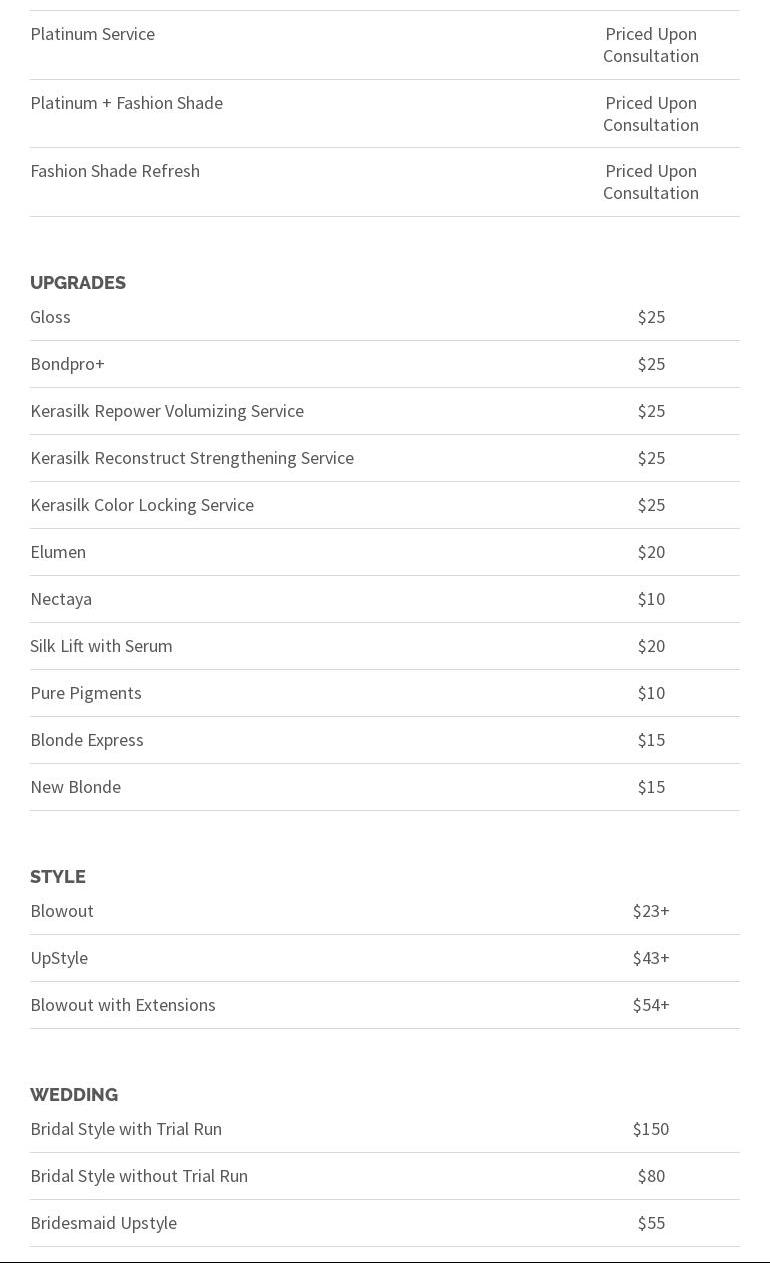
Task: Select Blowout with Extensions service
Action: point(123,1005)
